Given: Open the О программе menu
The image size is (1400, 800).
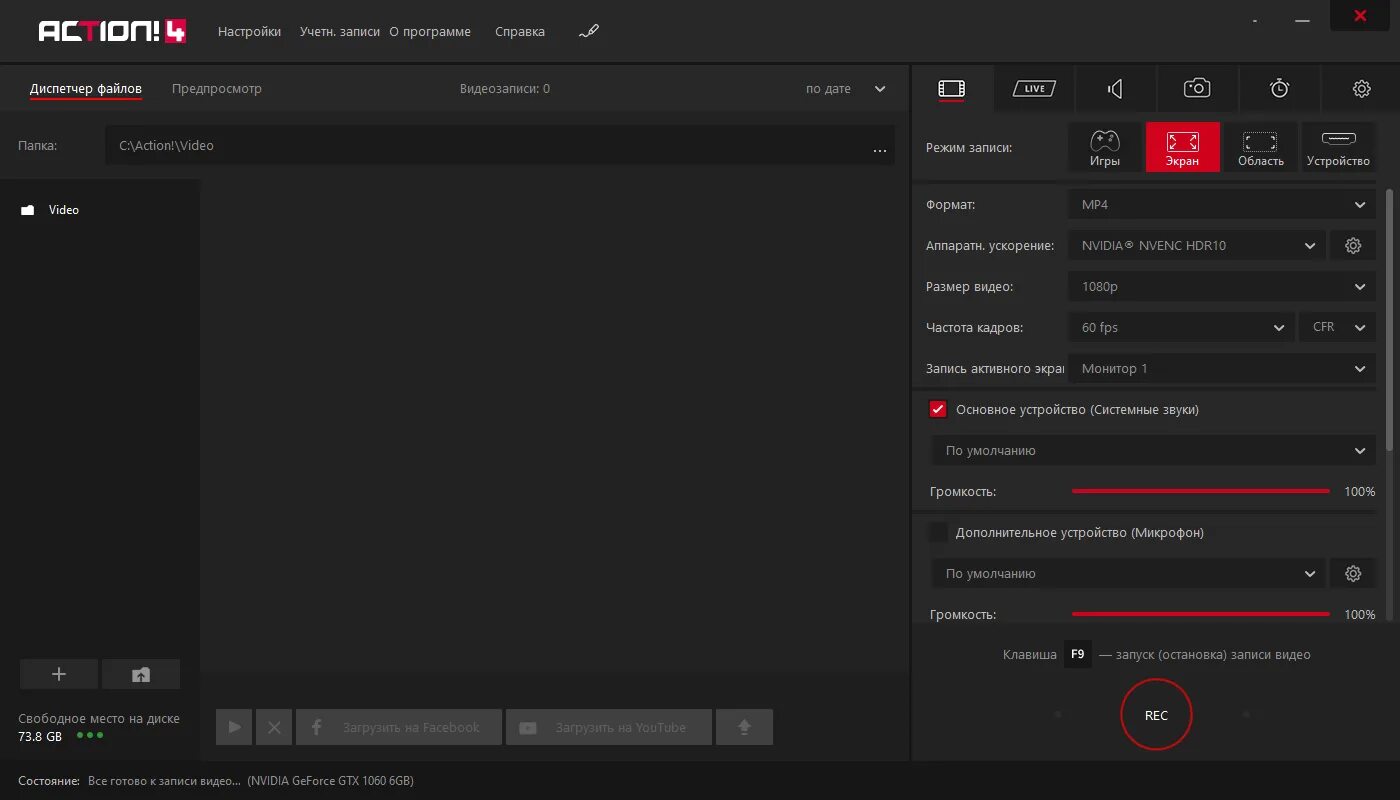Looking at the screenshot, I should click(430, 32).
